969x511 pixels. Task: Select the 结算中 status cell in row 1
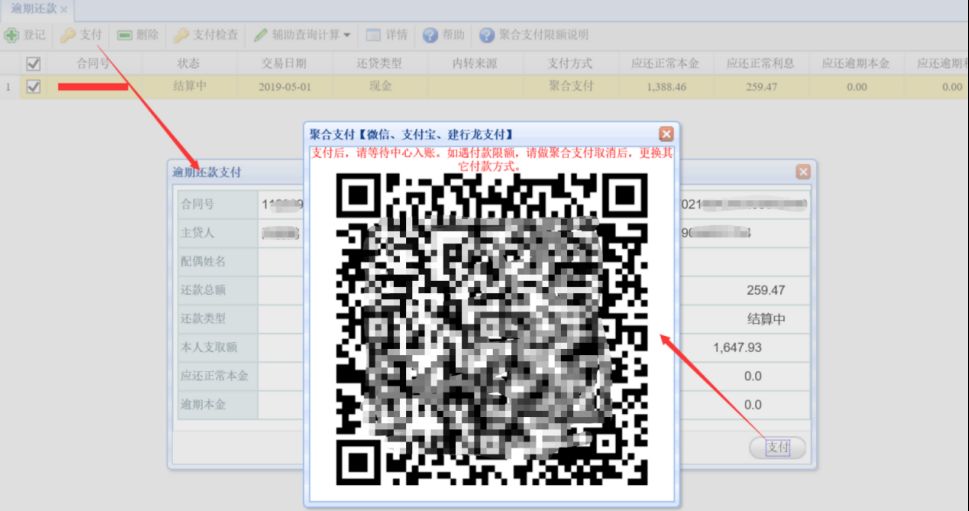(189, 87)
